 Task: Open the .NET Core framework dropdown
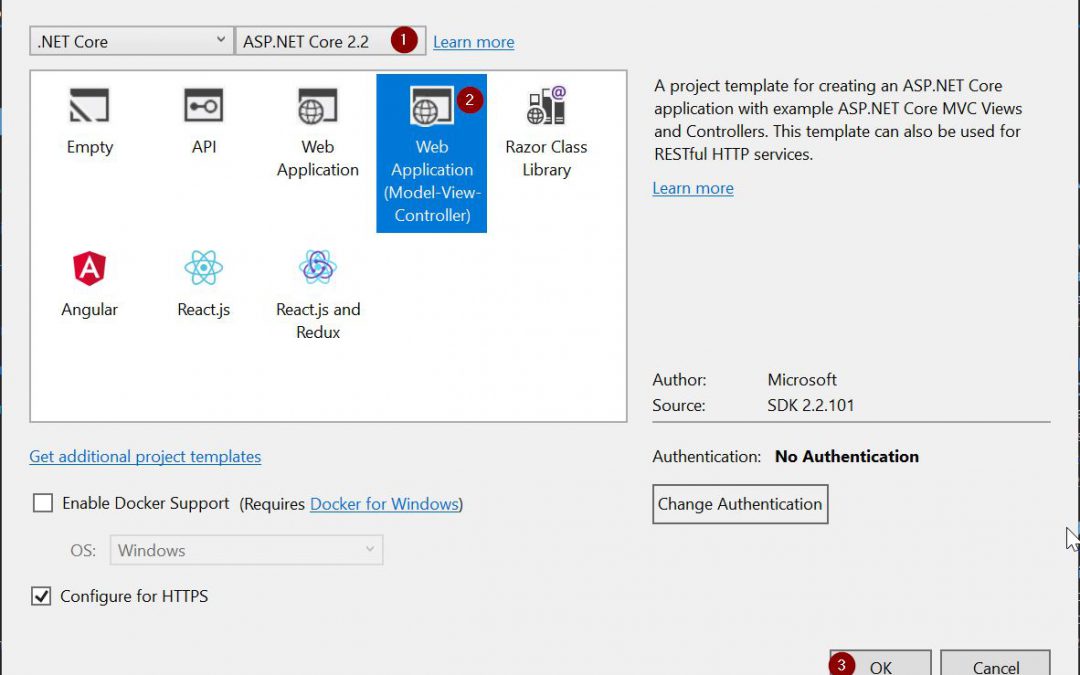point(132,42)
